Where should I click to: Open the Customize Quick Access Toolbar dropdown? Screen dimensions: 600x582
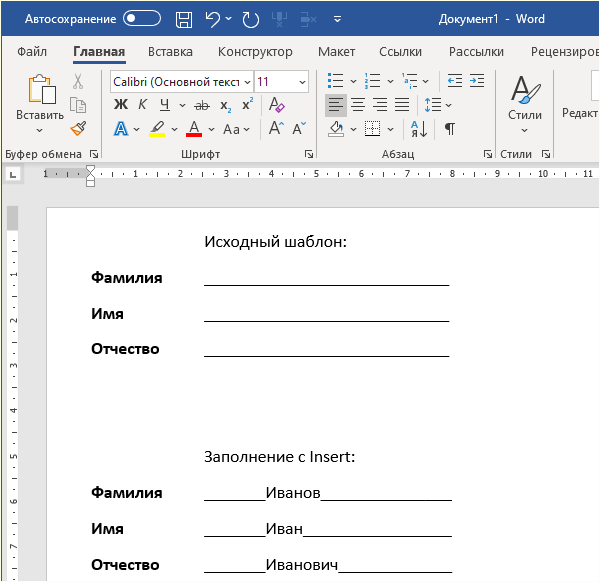click(337, 19)
